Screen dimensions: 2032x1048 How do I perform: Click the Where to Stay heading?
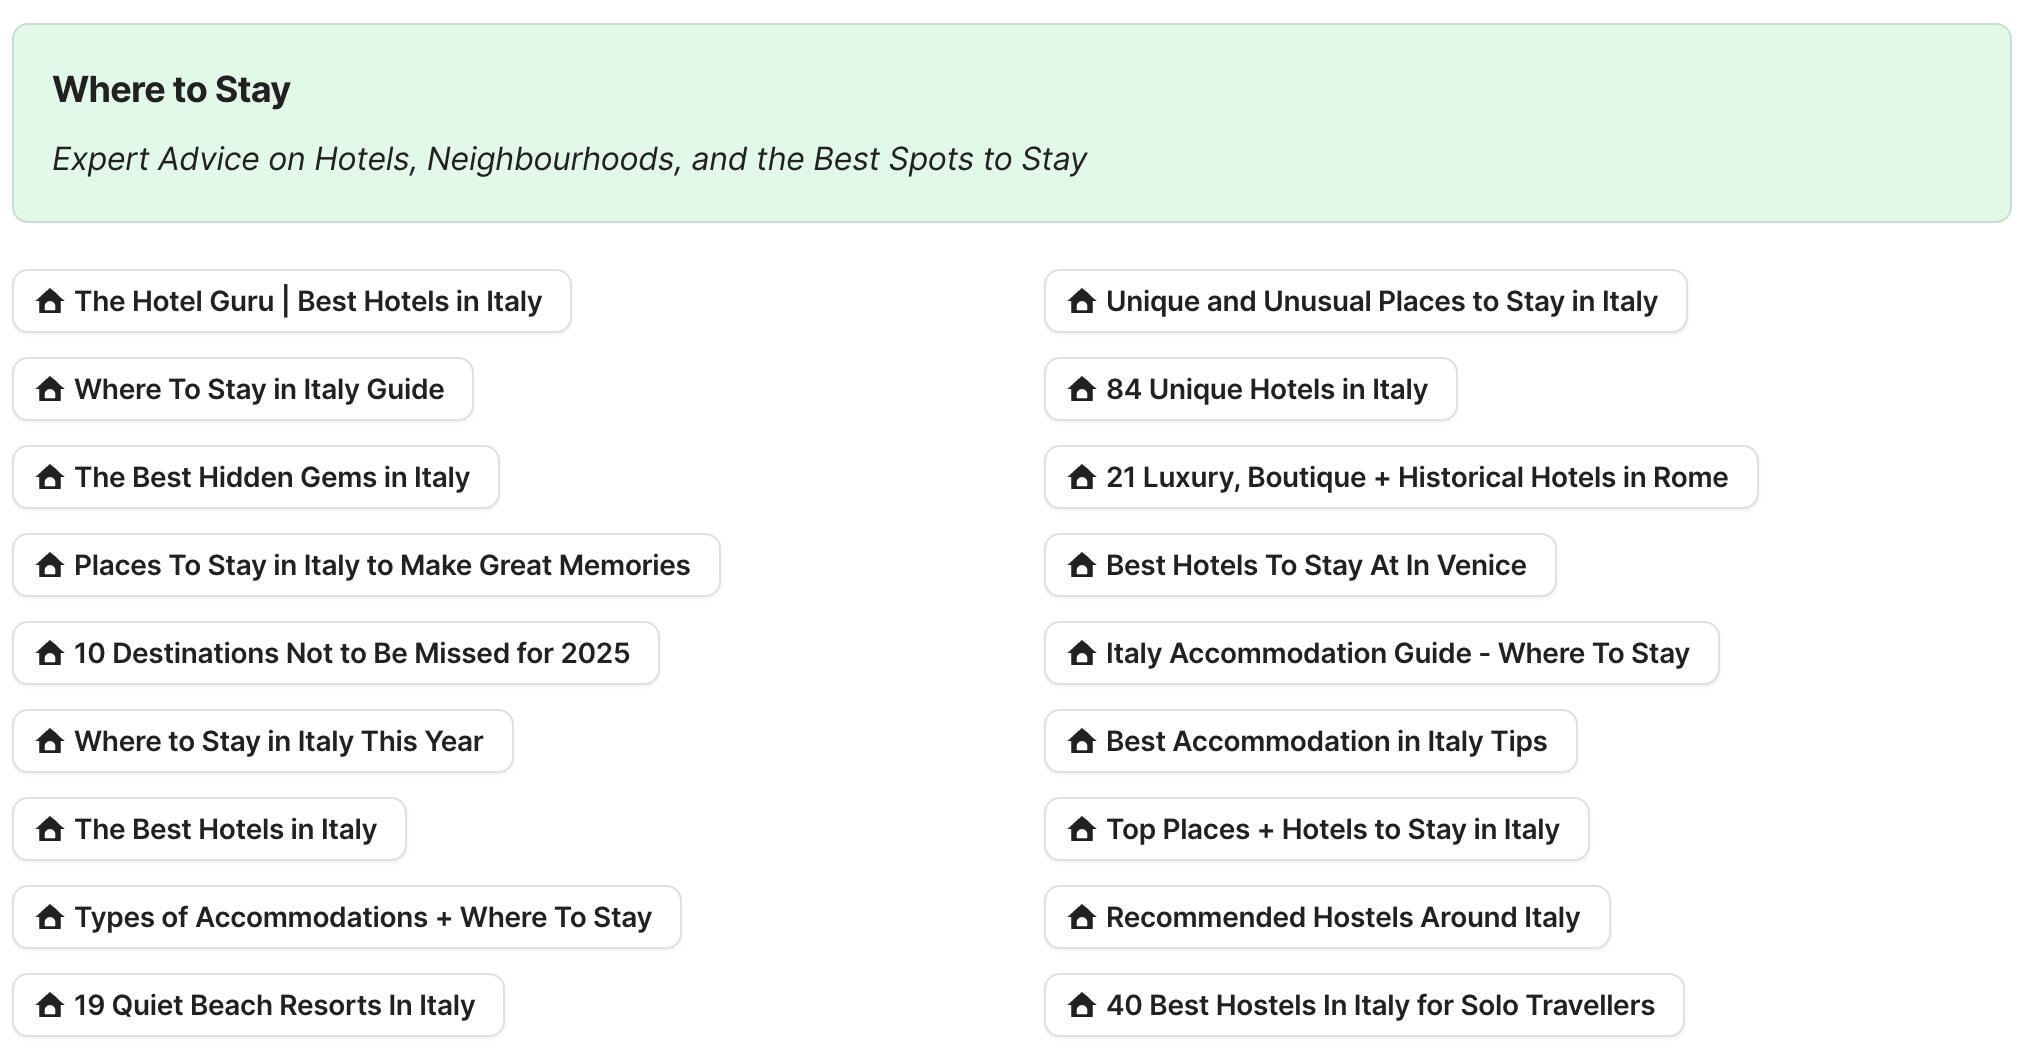coord(171,90)
